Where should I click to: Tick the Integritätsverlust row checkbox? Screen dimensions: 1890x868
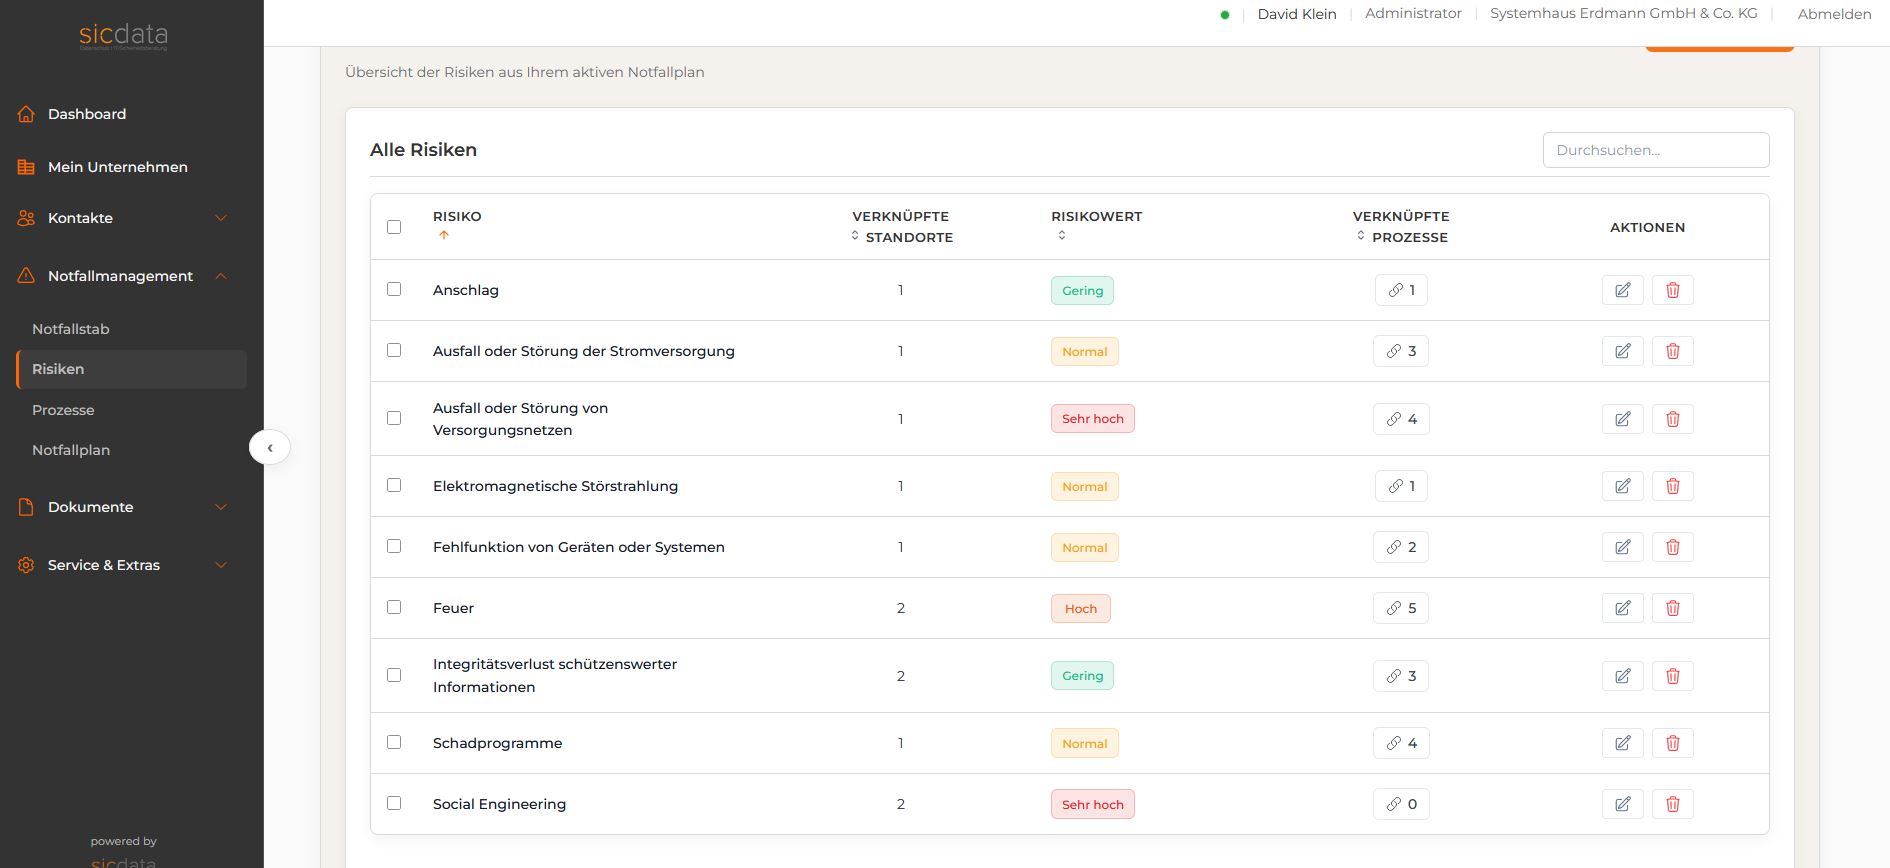coord(394,675)
